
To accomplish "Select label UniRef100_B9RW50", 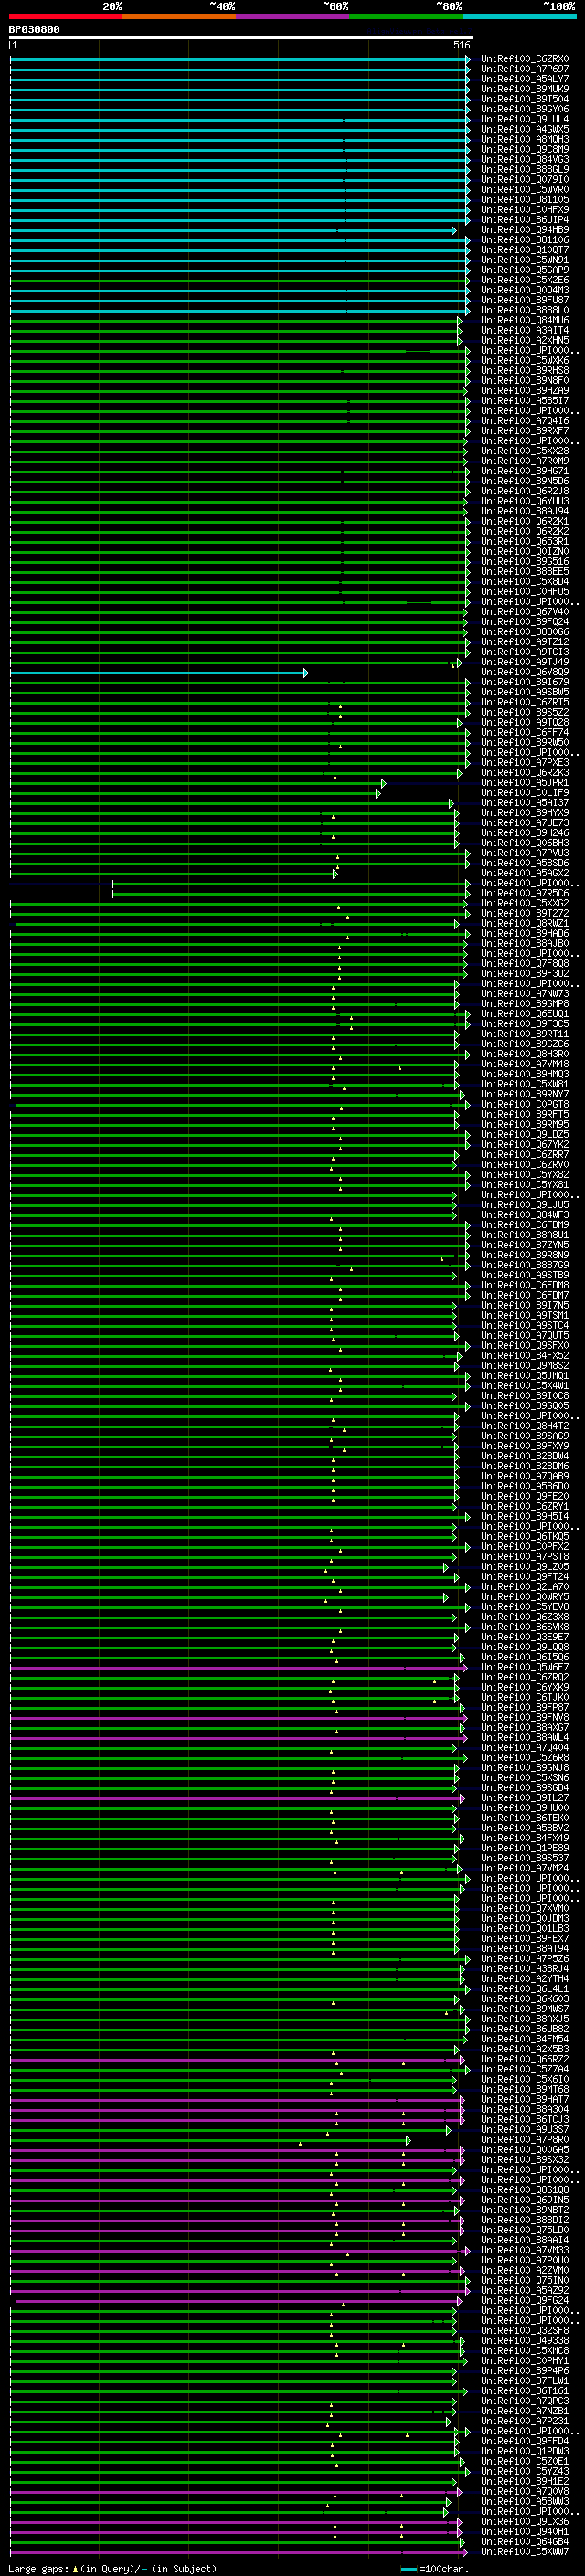I will click(x=525, y=742).
